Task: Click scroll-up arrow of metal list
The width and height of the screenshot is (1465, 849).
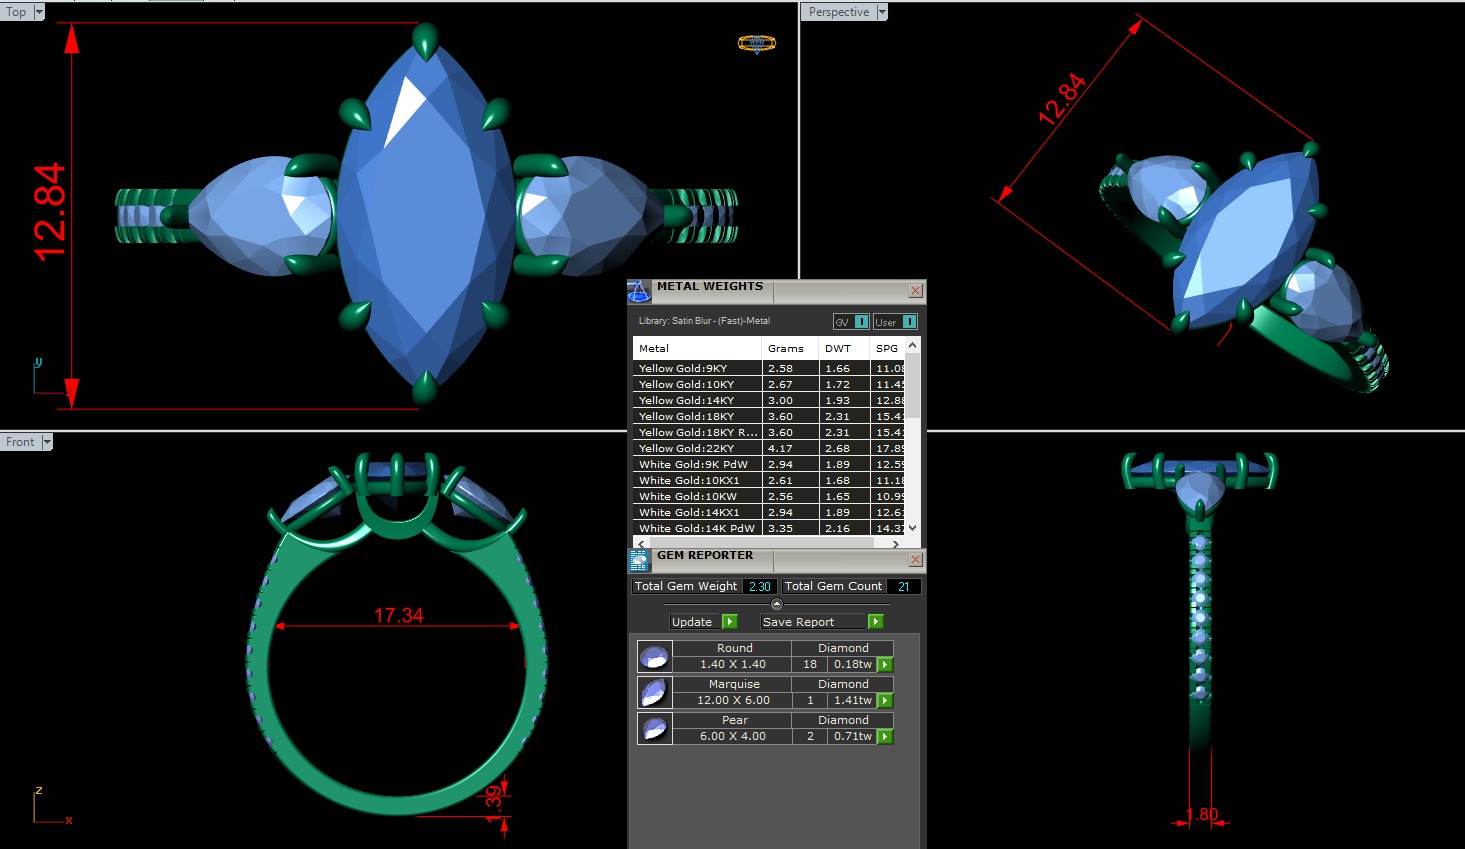Action: [912, 345]
